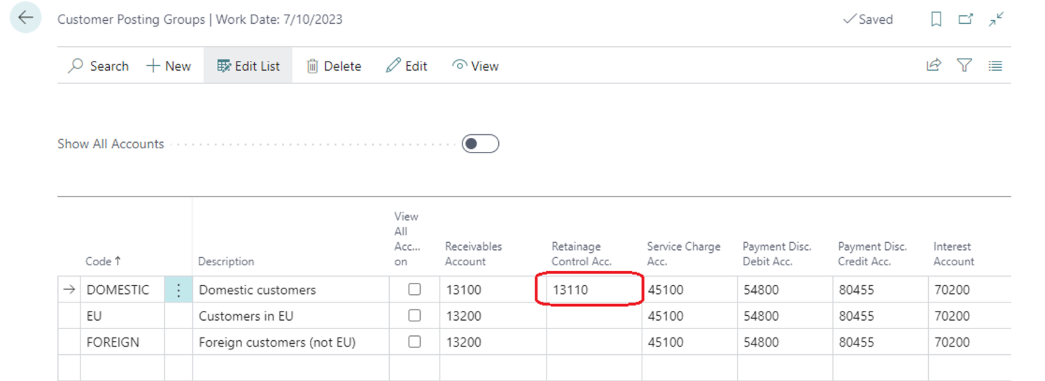Click the list view layout icon

pos(996,66)
